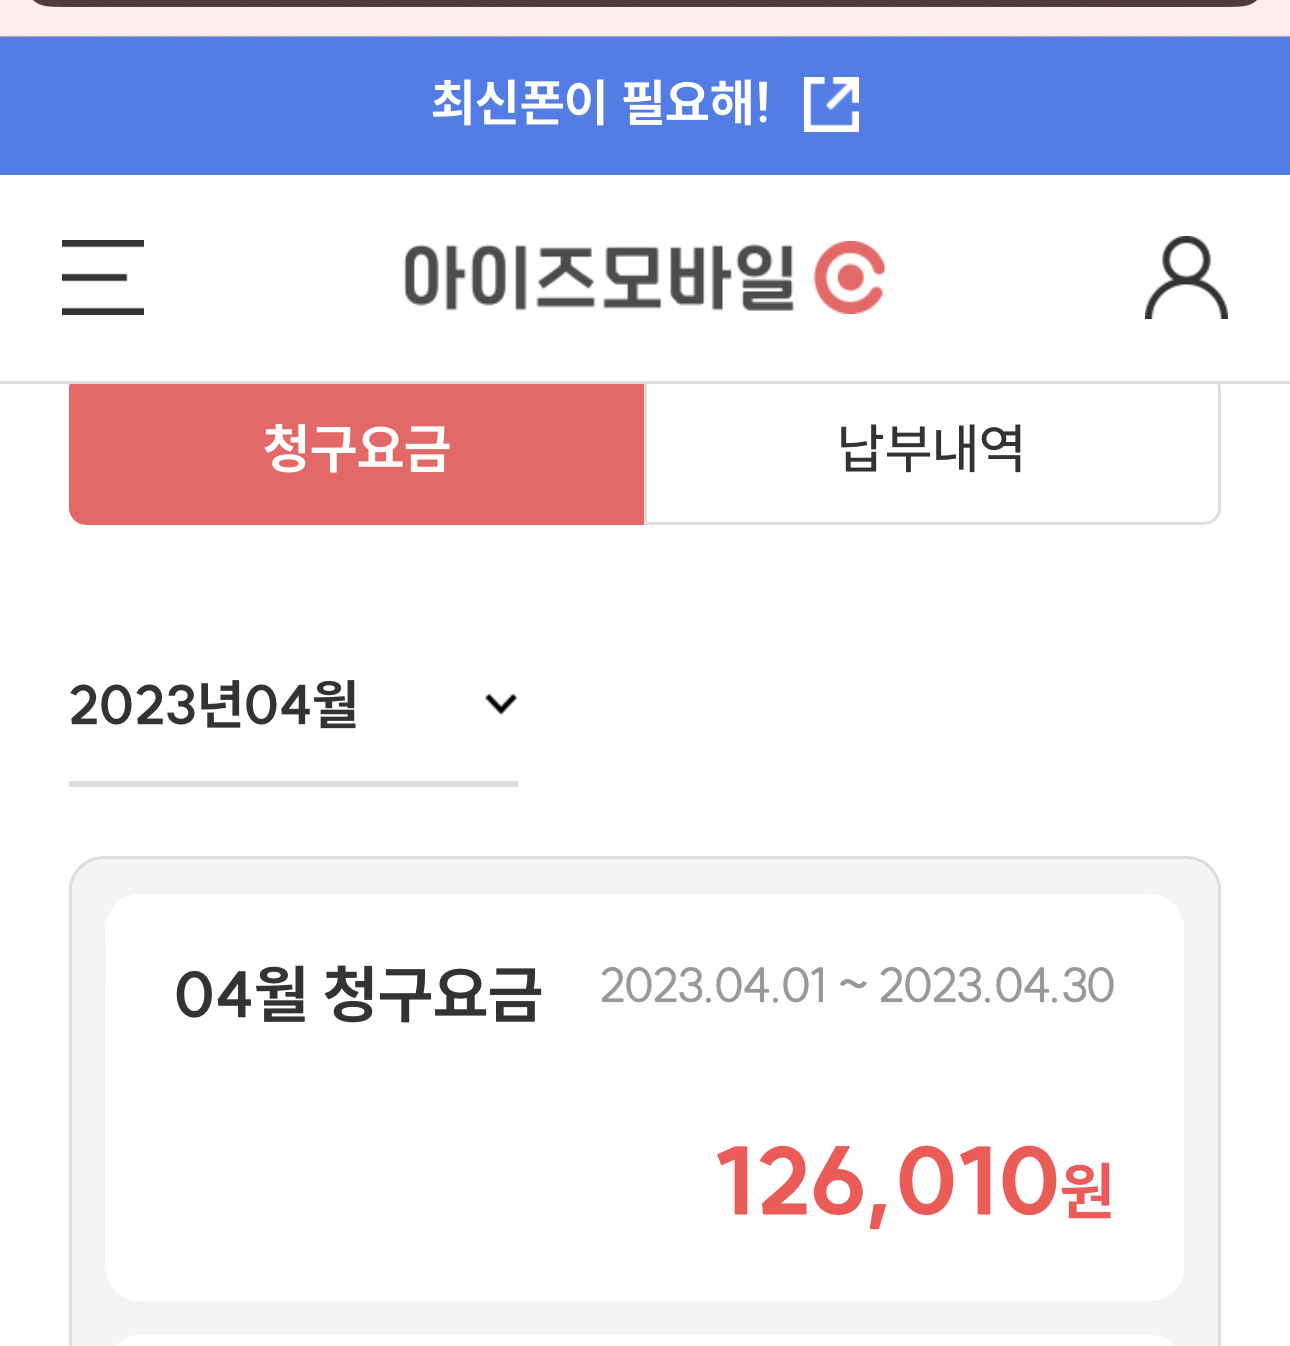
Task: Tap the 아이즈모바일 red circle logo mark
Action: tap(850, 278)
